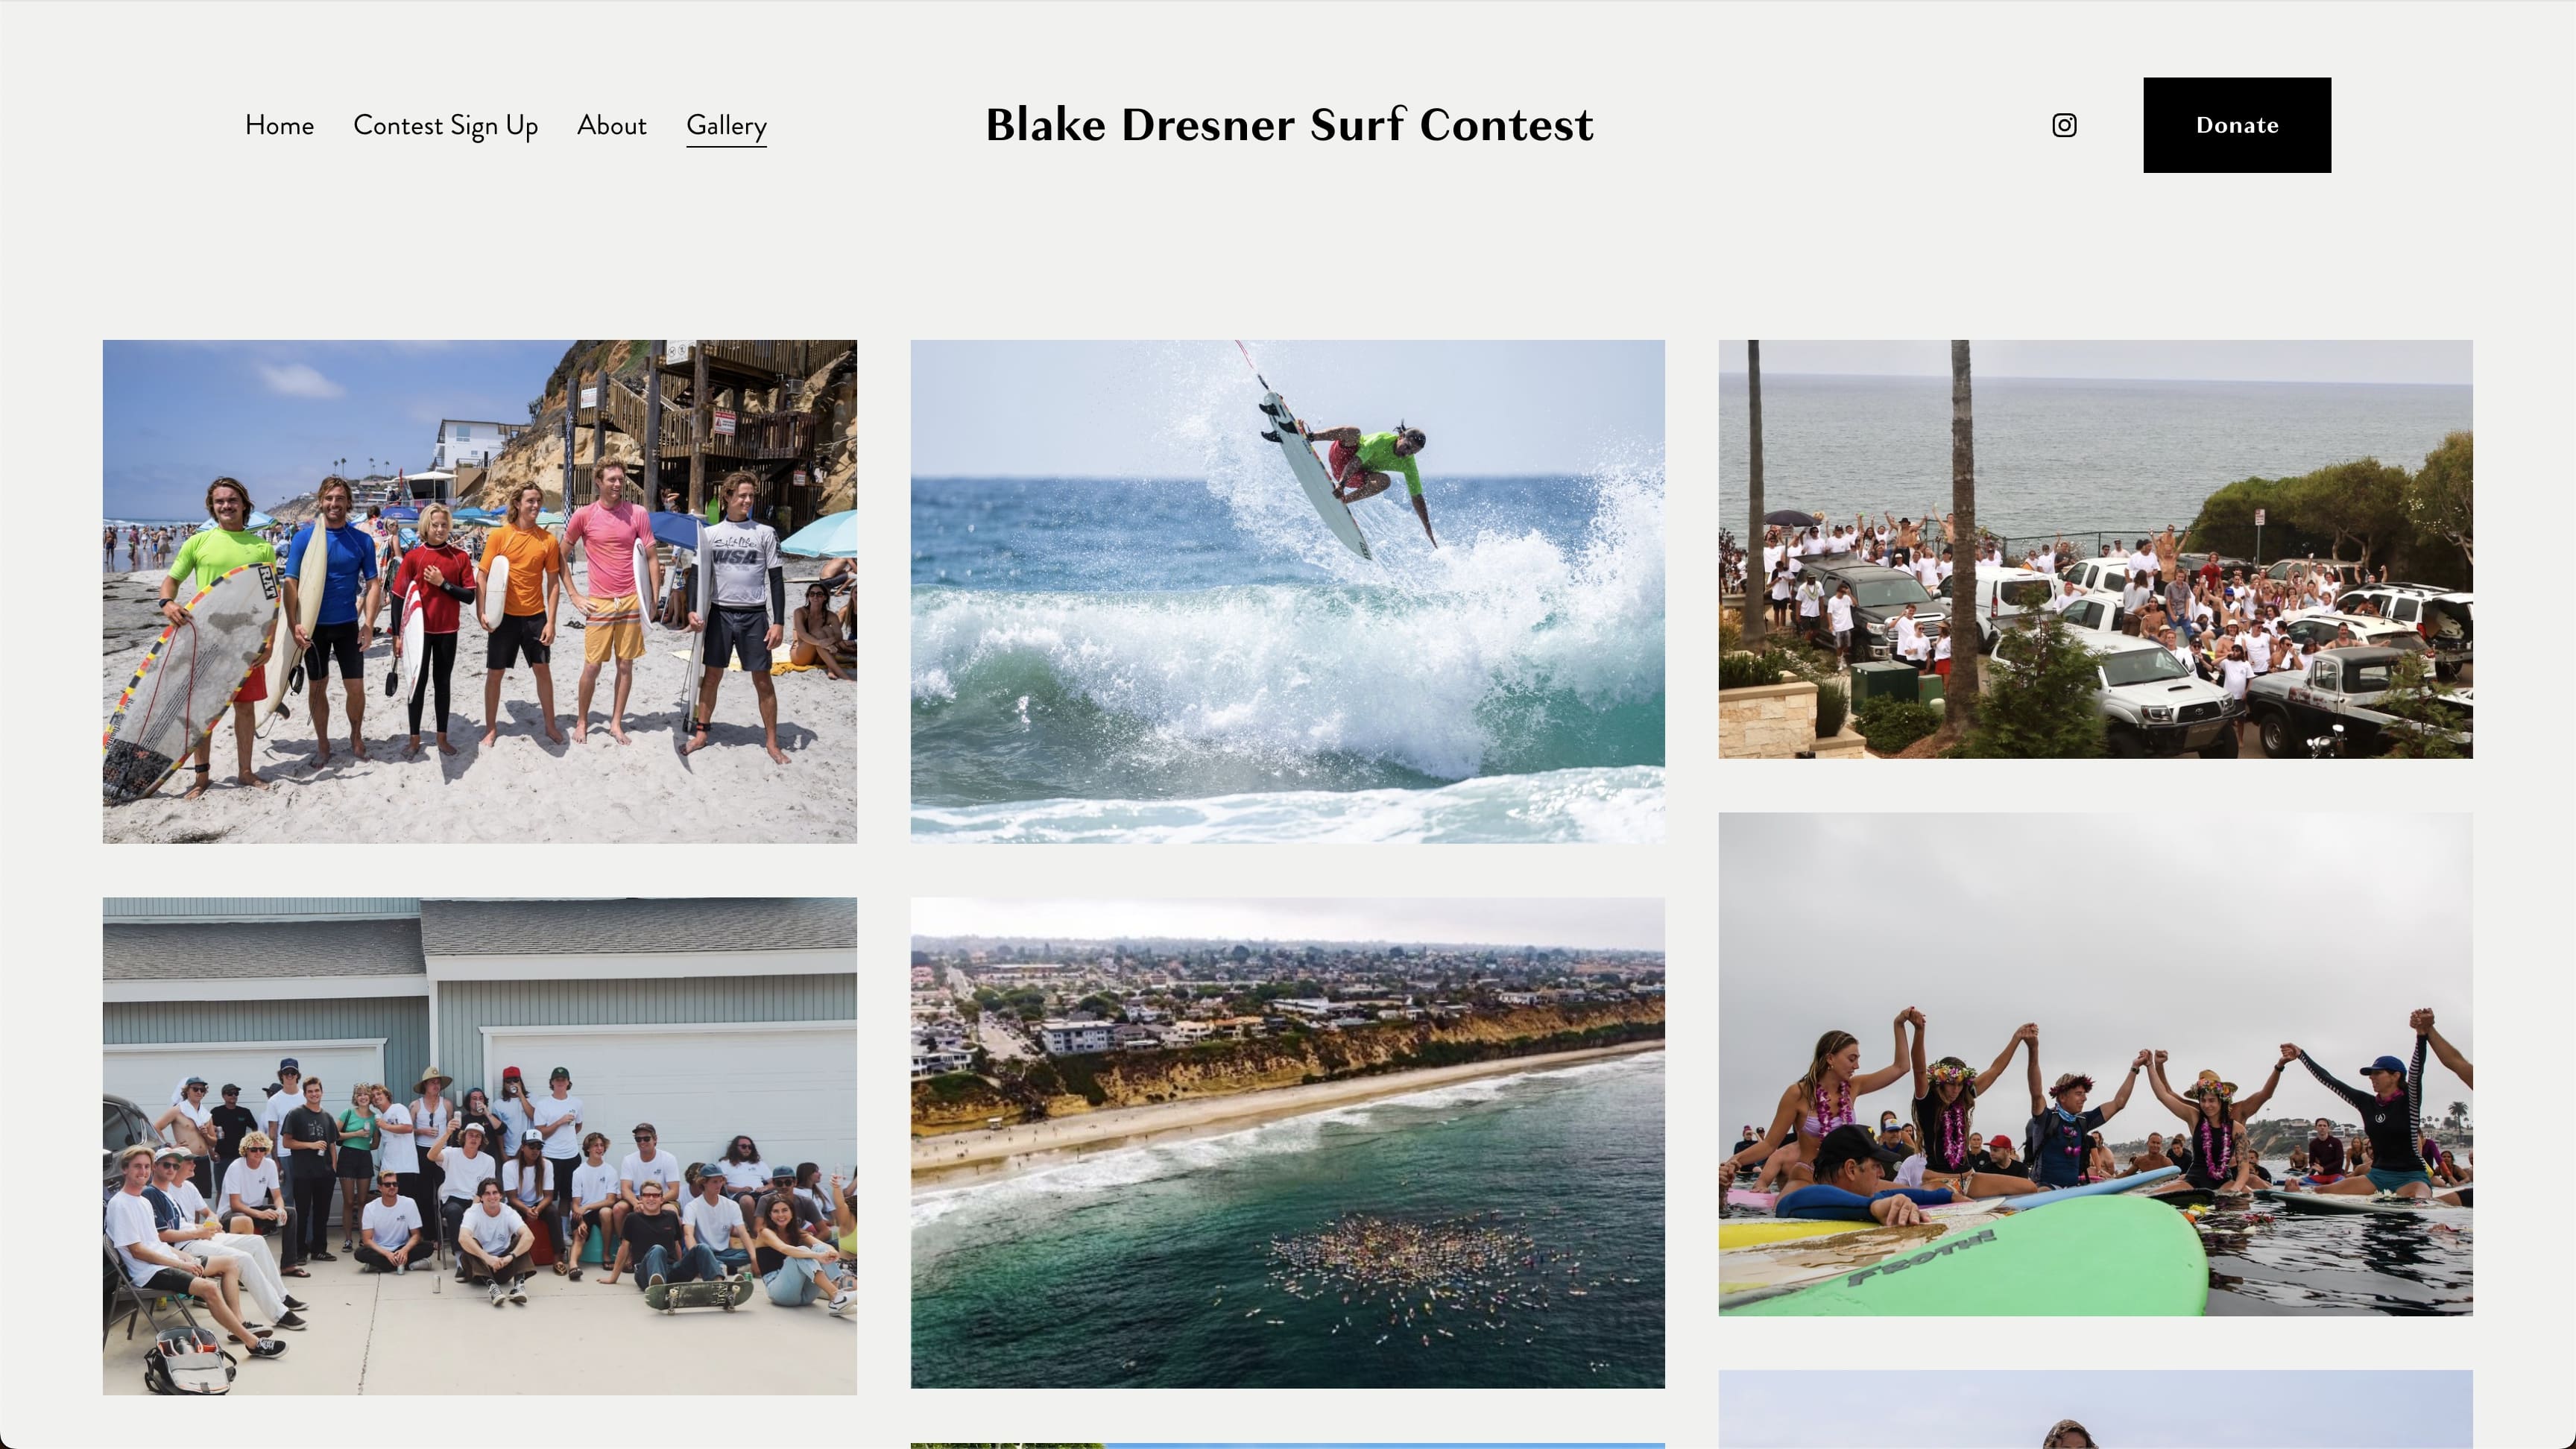Navigate to the About page
The height and width of the screenshot is (1449, 2576).
(x=612, y=125)
